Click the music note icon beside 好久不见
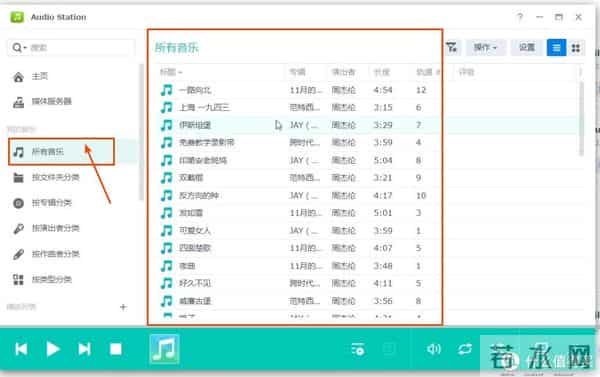Image resolution: width=600 pixels, height=377 pixels. [166, 283]
